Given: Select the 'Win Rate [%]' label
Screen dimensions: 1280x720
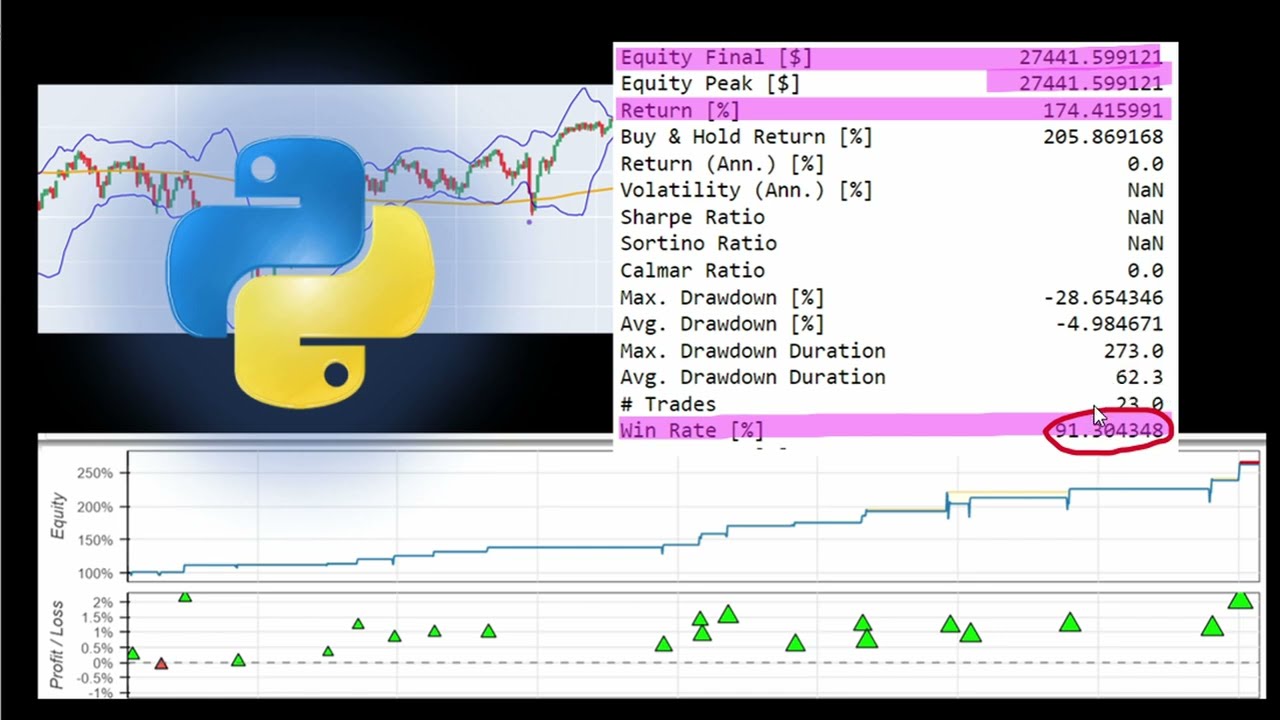Looking at the screenshot, I should (x=692, y=430).
